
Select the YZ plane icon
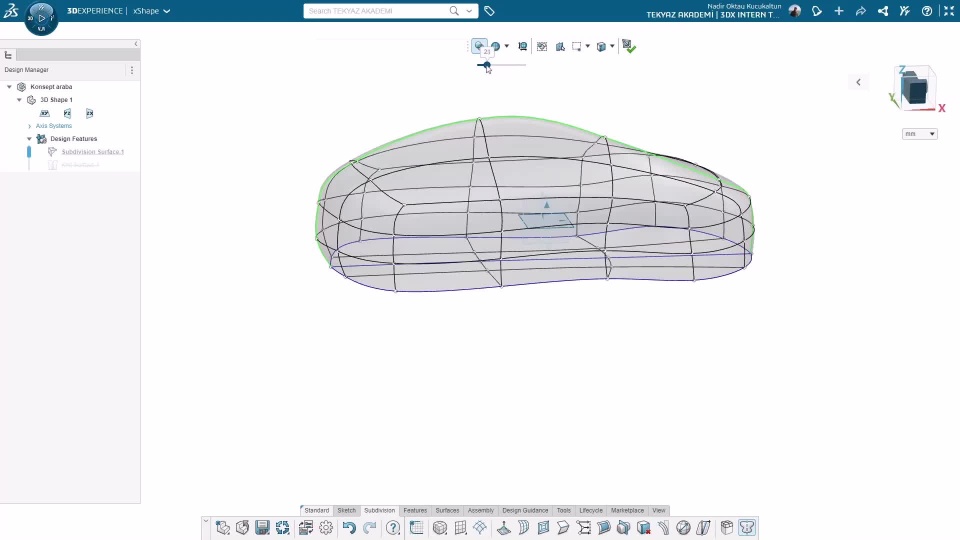[67, 113]
